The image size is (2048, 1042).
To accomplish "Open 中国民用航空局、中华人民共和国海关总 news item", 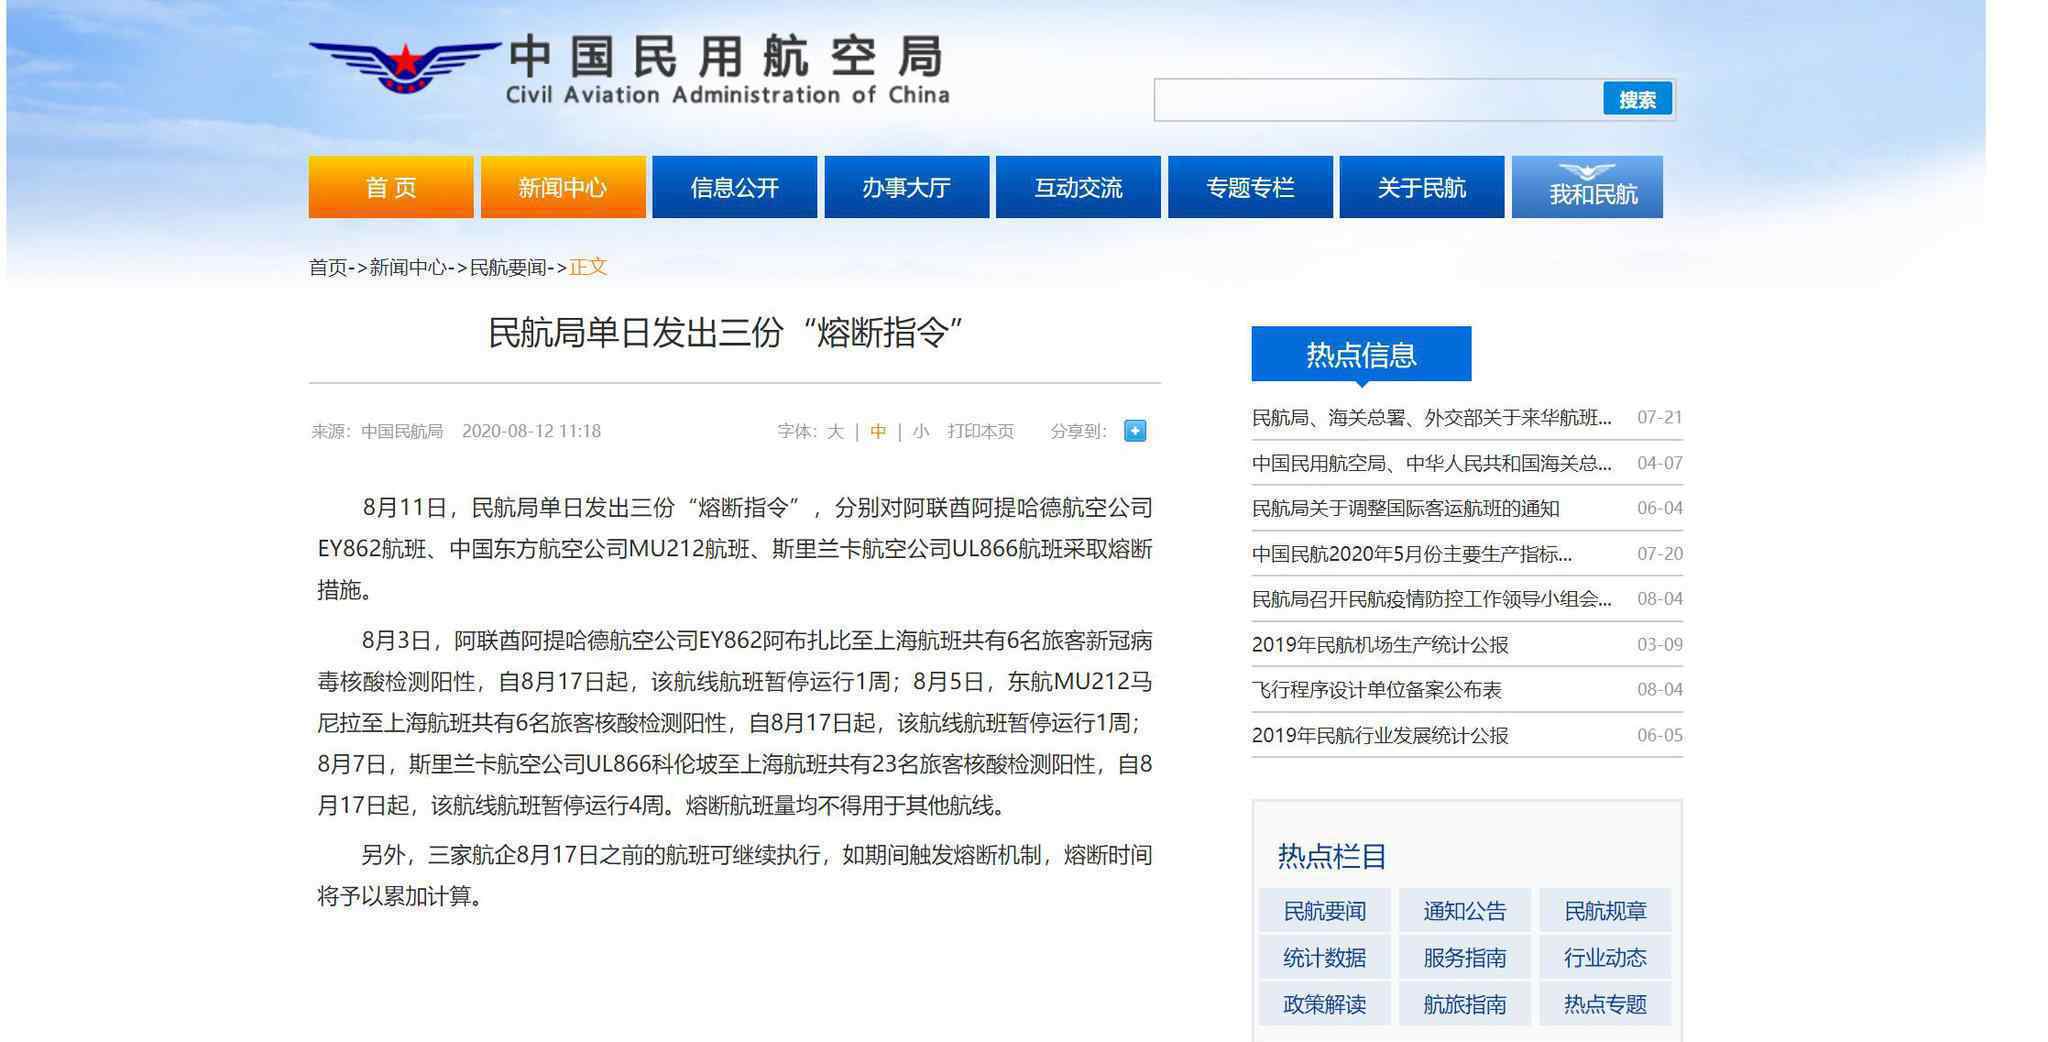I will 1431,463.
